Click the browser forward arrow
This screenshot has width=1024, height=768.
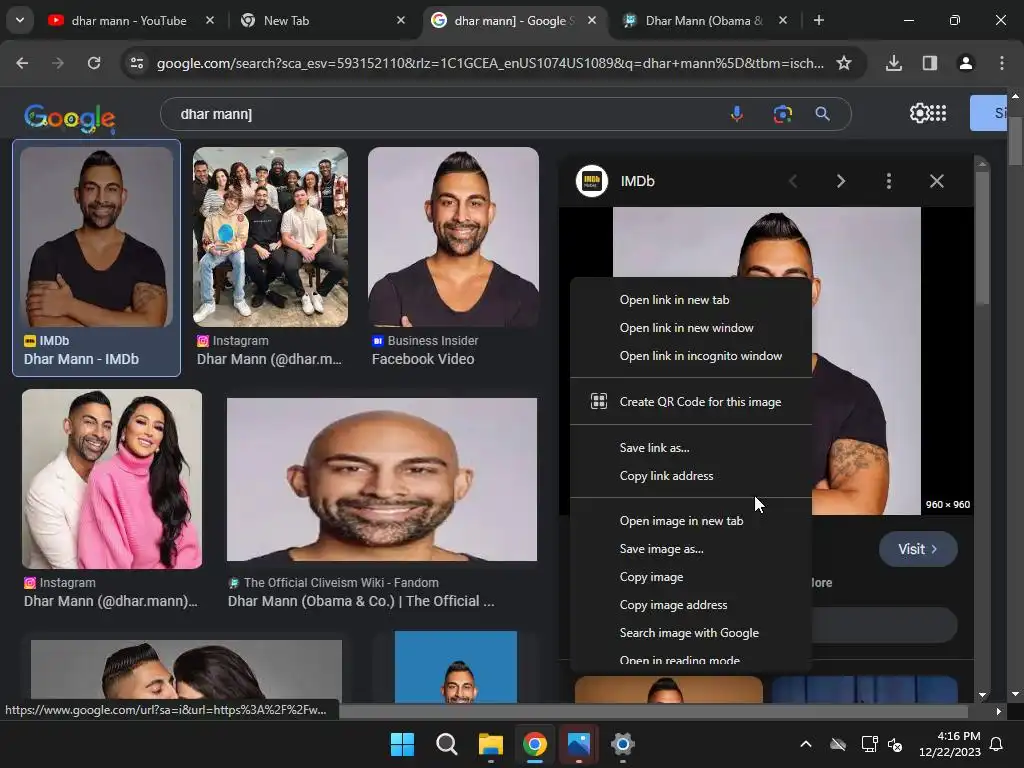point(57,63)
